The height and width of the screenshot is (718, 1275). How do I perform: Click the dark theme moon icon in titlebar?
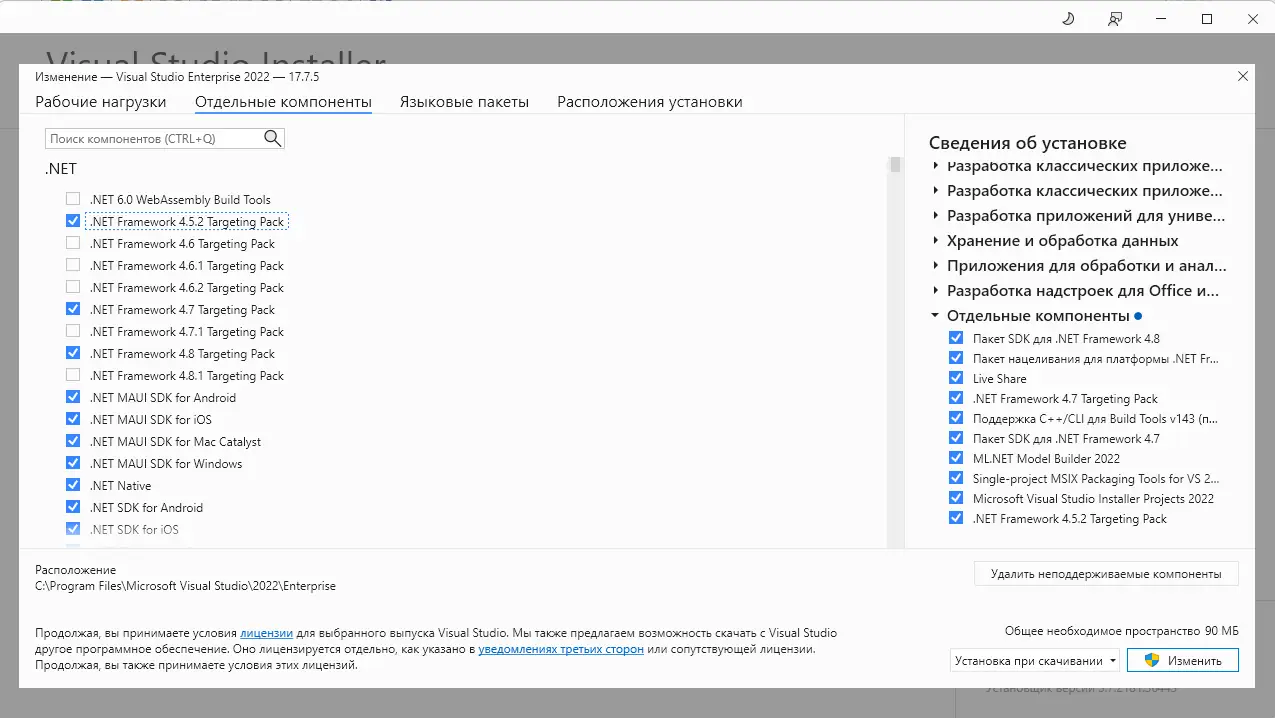tap(1067, 18)
